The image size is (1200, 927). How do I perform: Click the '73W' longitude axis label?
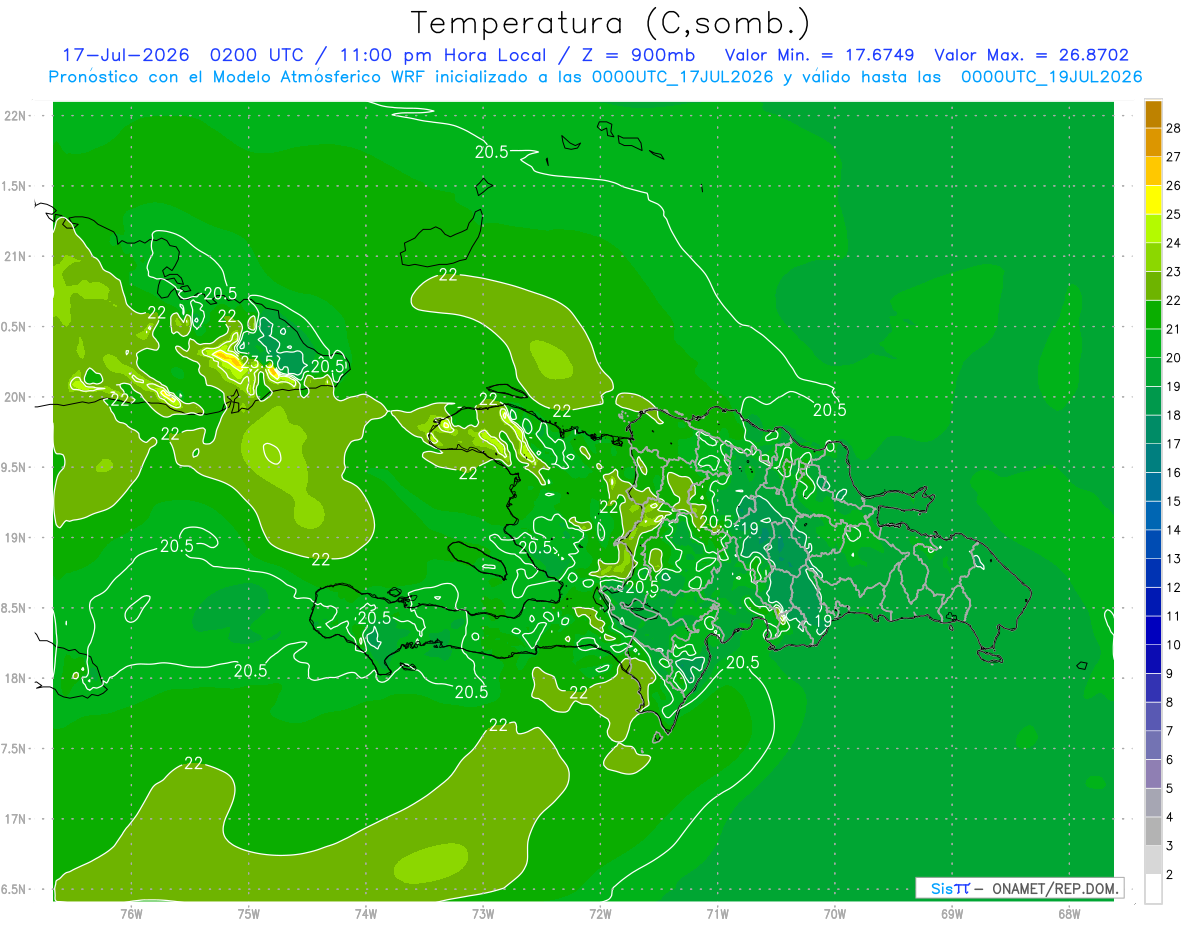tap(483, 912)
